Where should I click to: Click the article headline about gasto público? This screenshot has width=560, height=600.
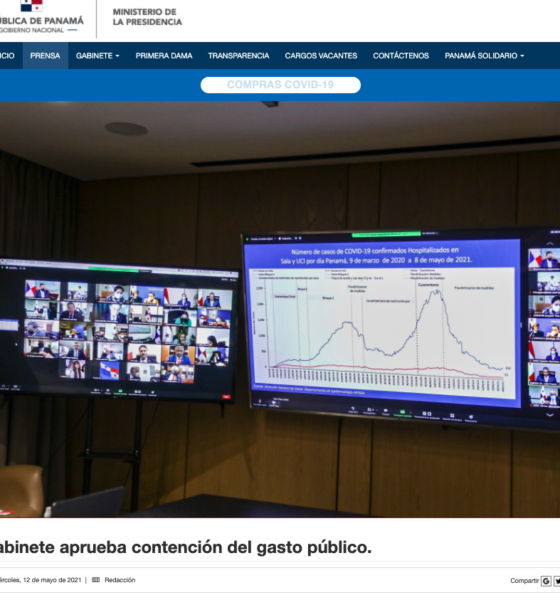click(185, 547)
